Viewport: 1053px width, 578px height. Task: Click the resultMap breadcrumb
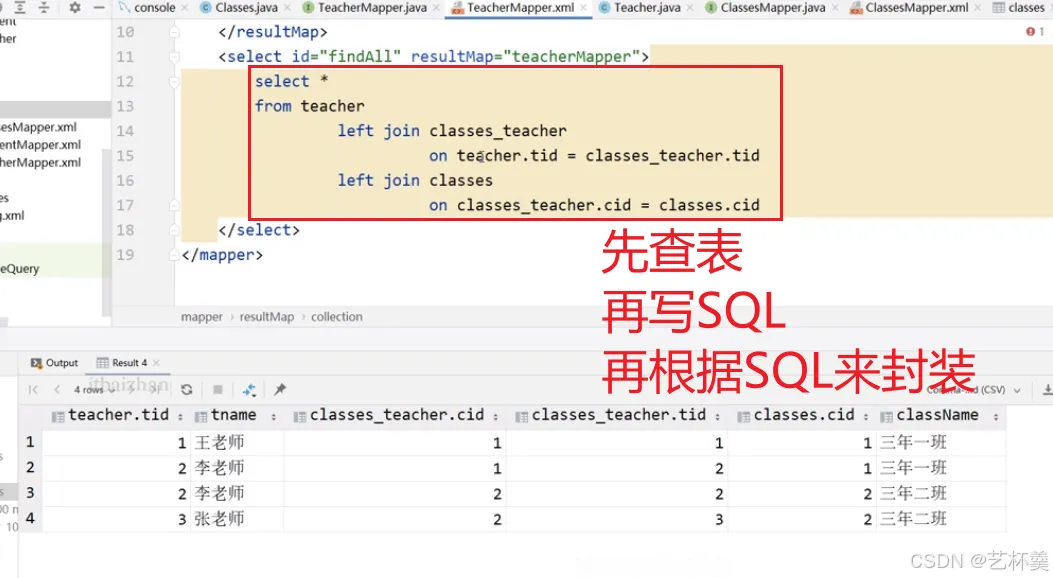tap(267, 317)
